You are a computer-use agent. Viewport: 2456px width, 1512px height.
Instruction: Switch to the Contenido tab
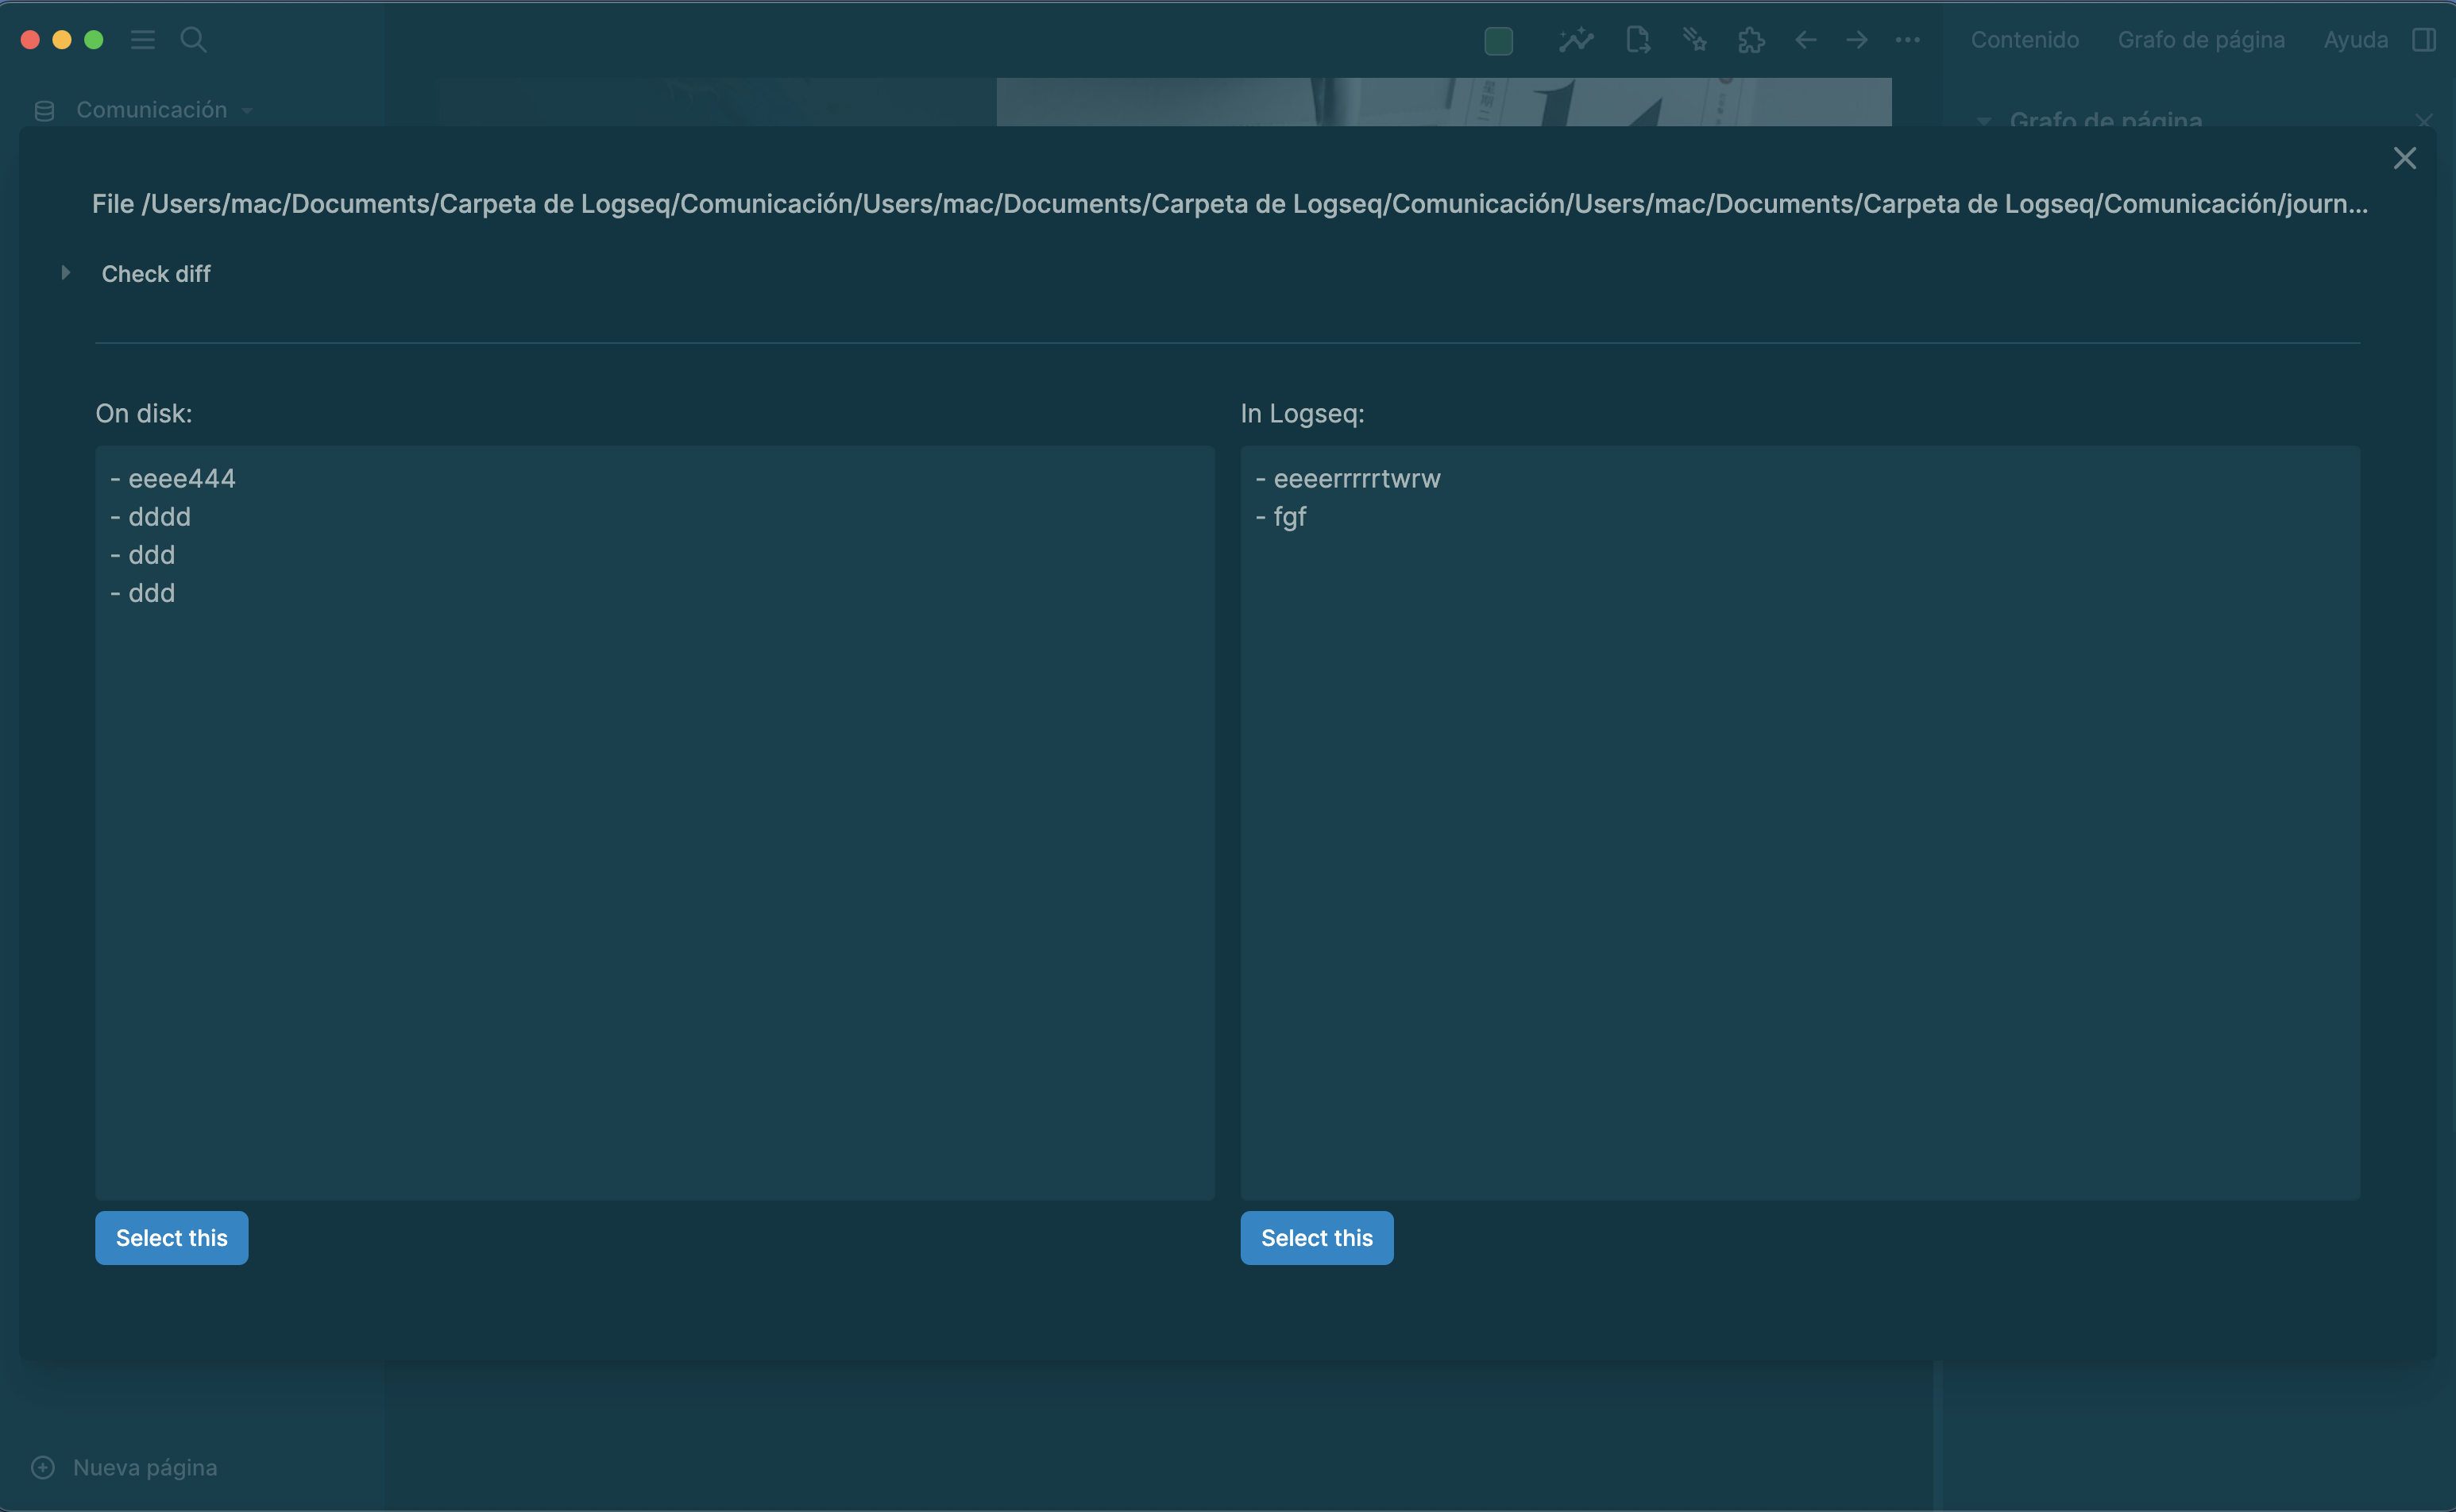2025,40
